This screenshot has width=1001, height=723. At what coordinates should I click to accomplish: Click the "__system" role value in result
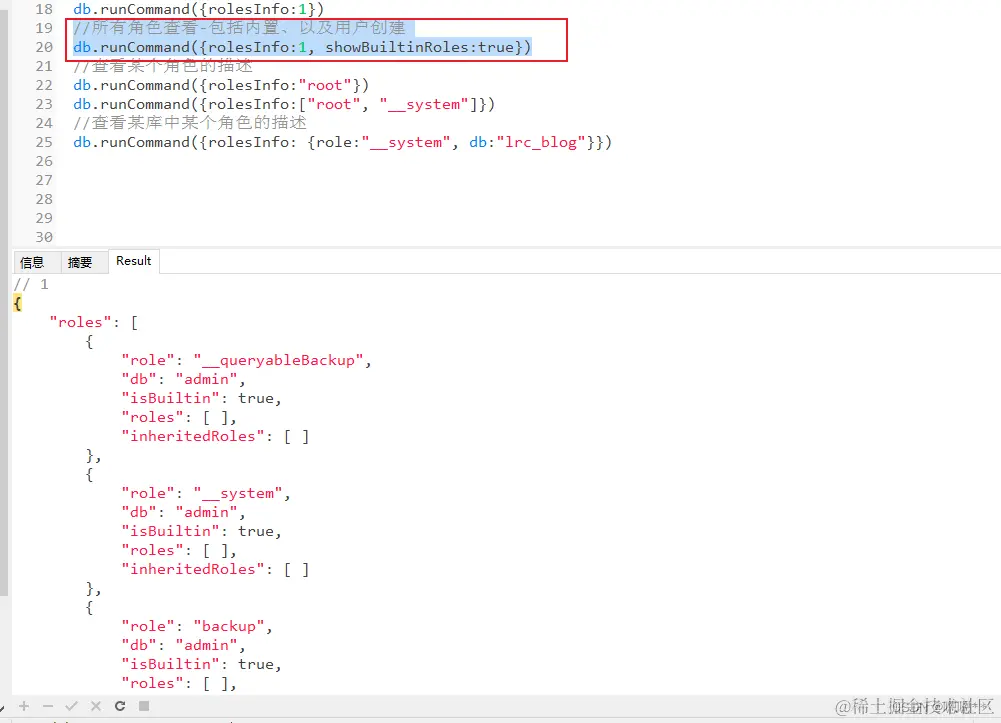pyautogui.click(x=238, y=493)
